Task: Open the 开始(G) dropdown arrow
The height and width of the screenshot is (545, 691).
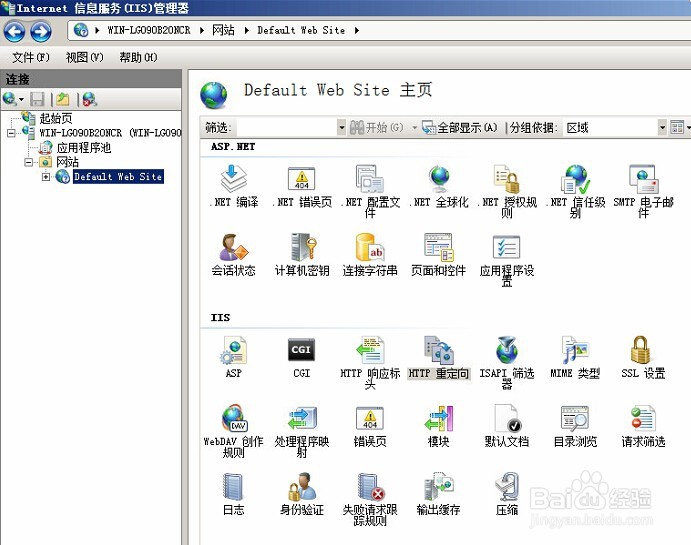Action: click(414, 128)
